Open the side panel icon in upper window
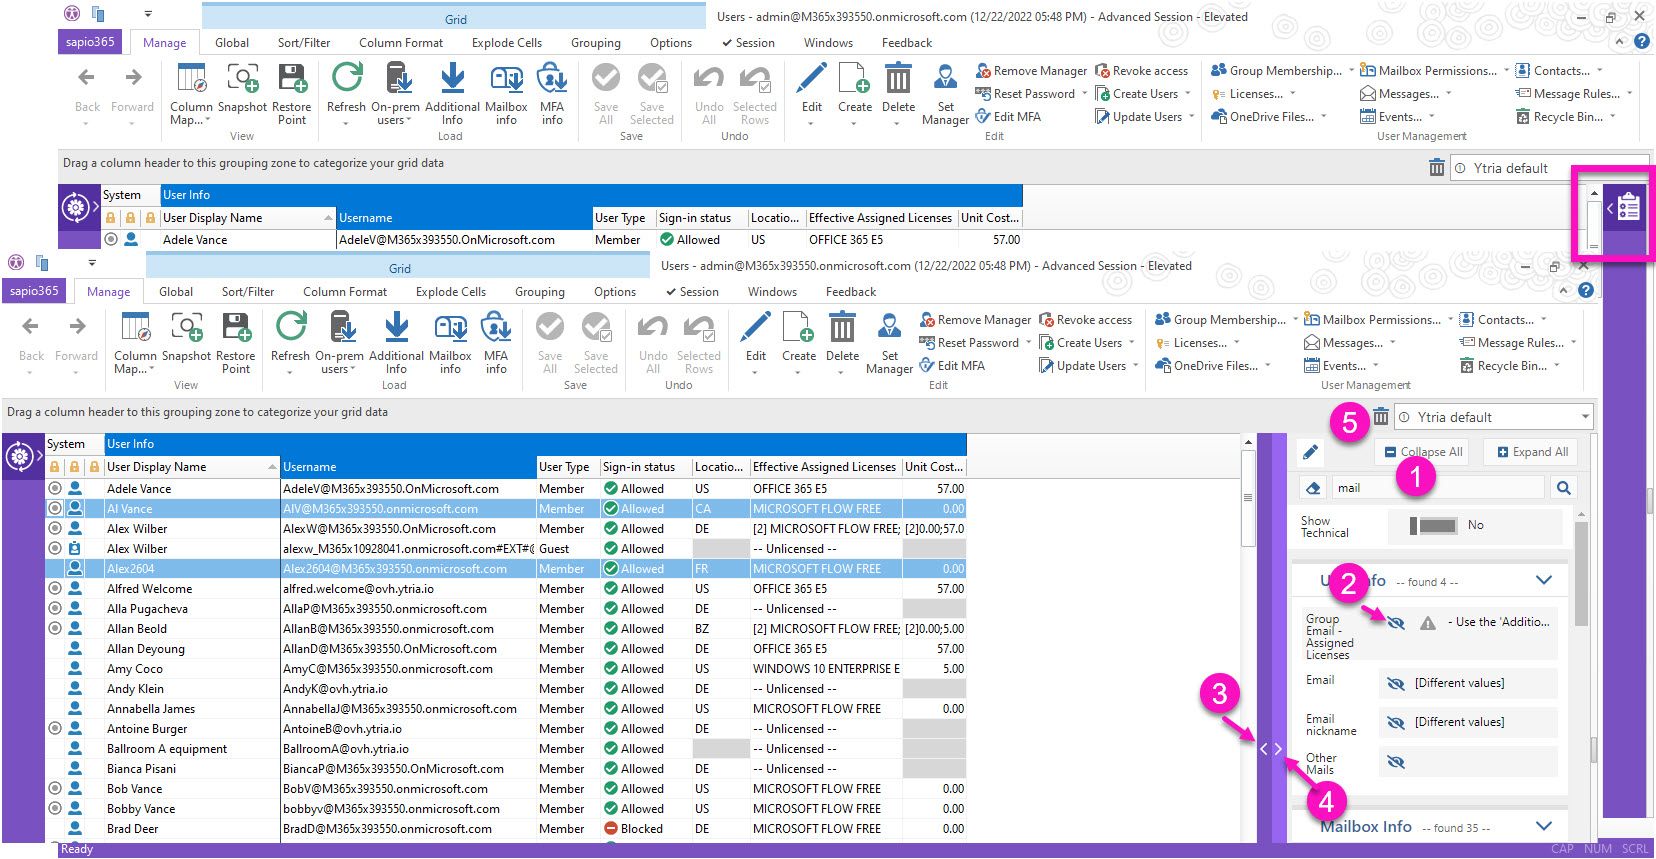 1628,207
